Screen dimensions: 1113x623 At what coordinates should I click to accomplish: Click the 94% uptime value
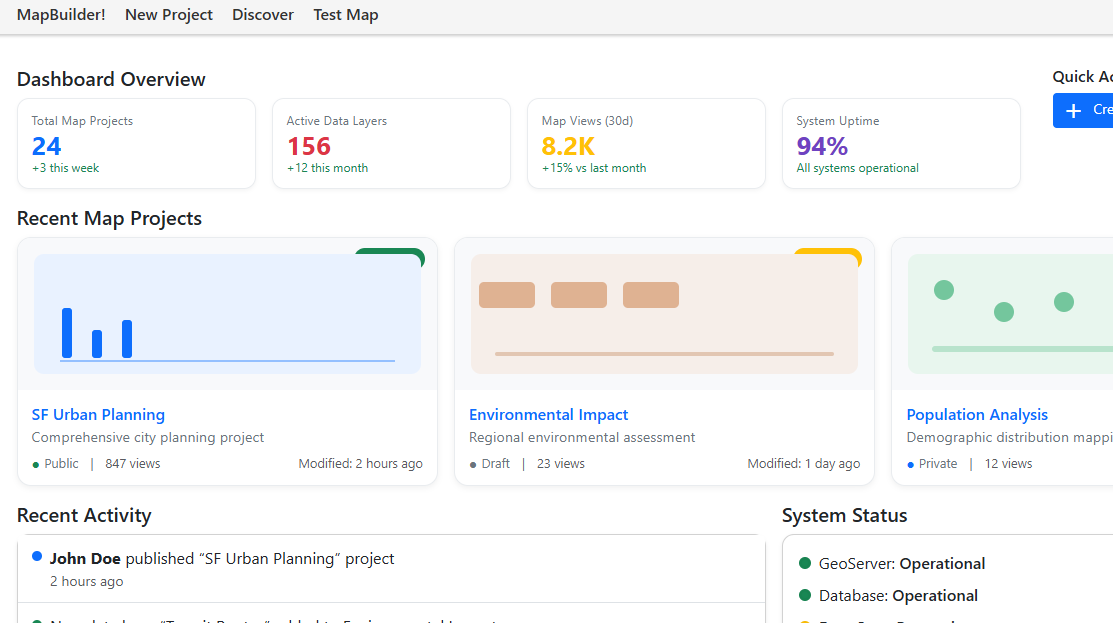tap(822, 146)
